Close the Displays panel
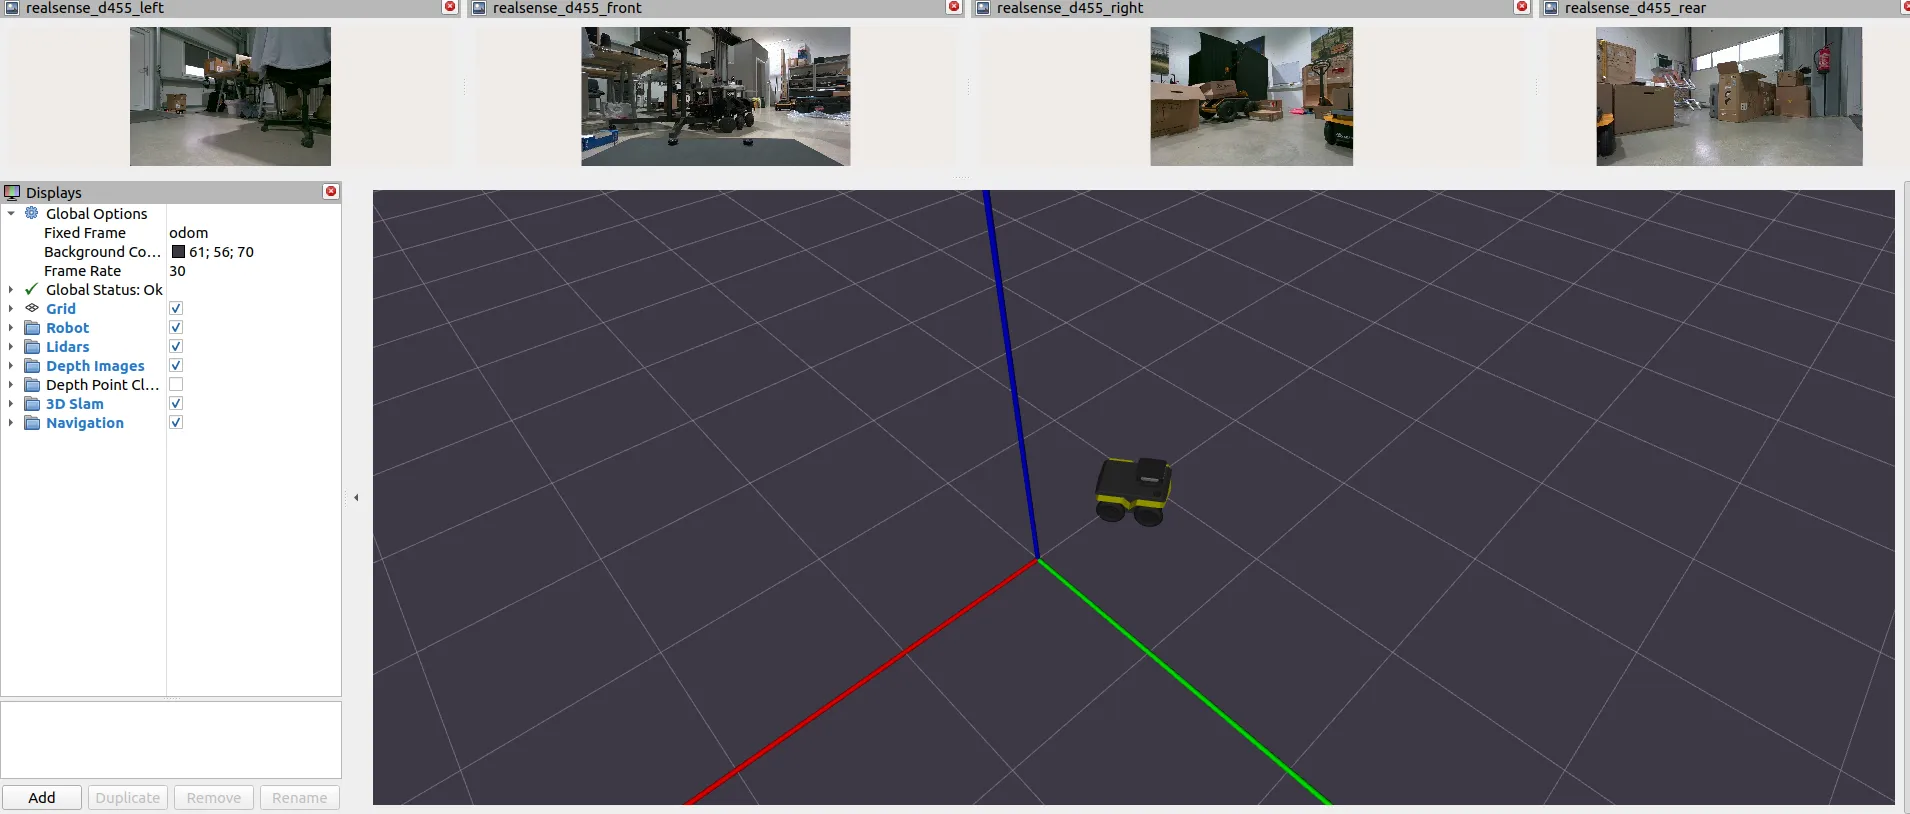The height and width of the screenshot is (814, 1910). click(x=331, y=192)
